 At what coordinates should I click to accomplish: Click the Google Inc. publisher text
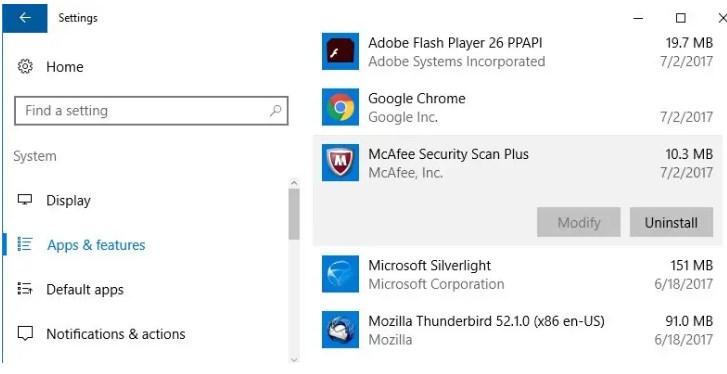403,117
